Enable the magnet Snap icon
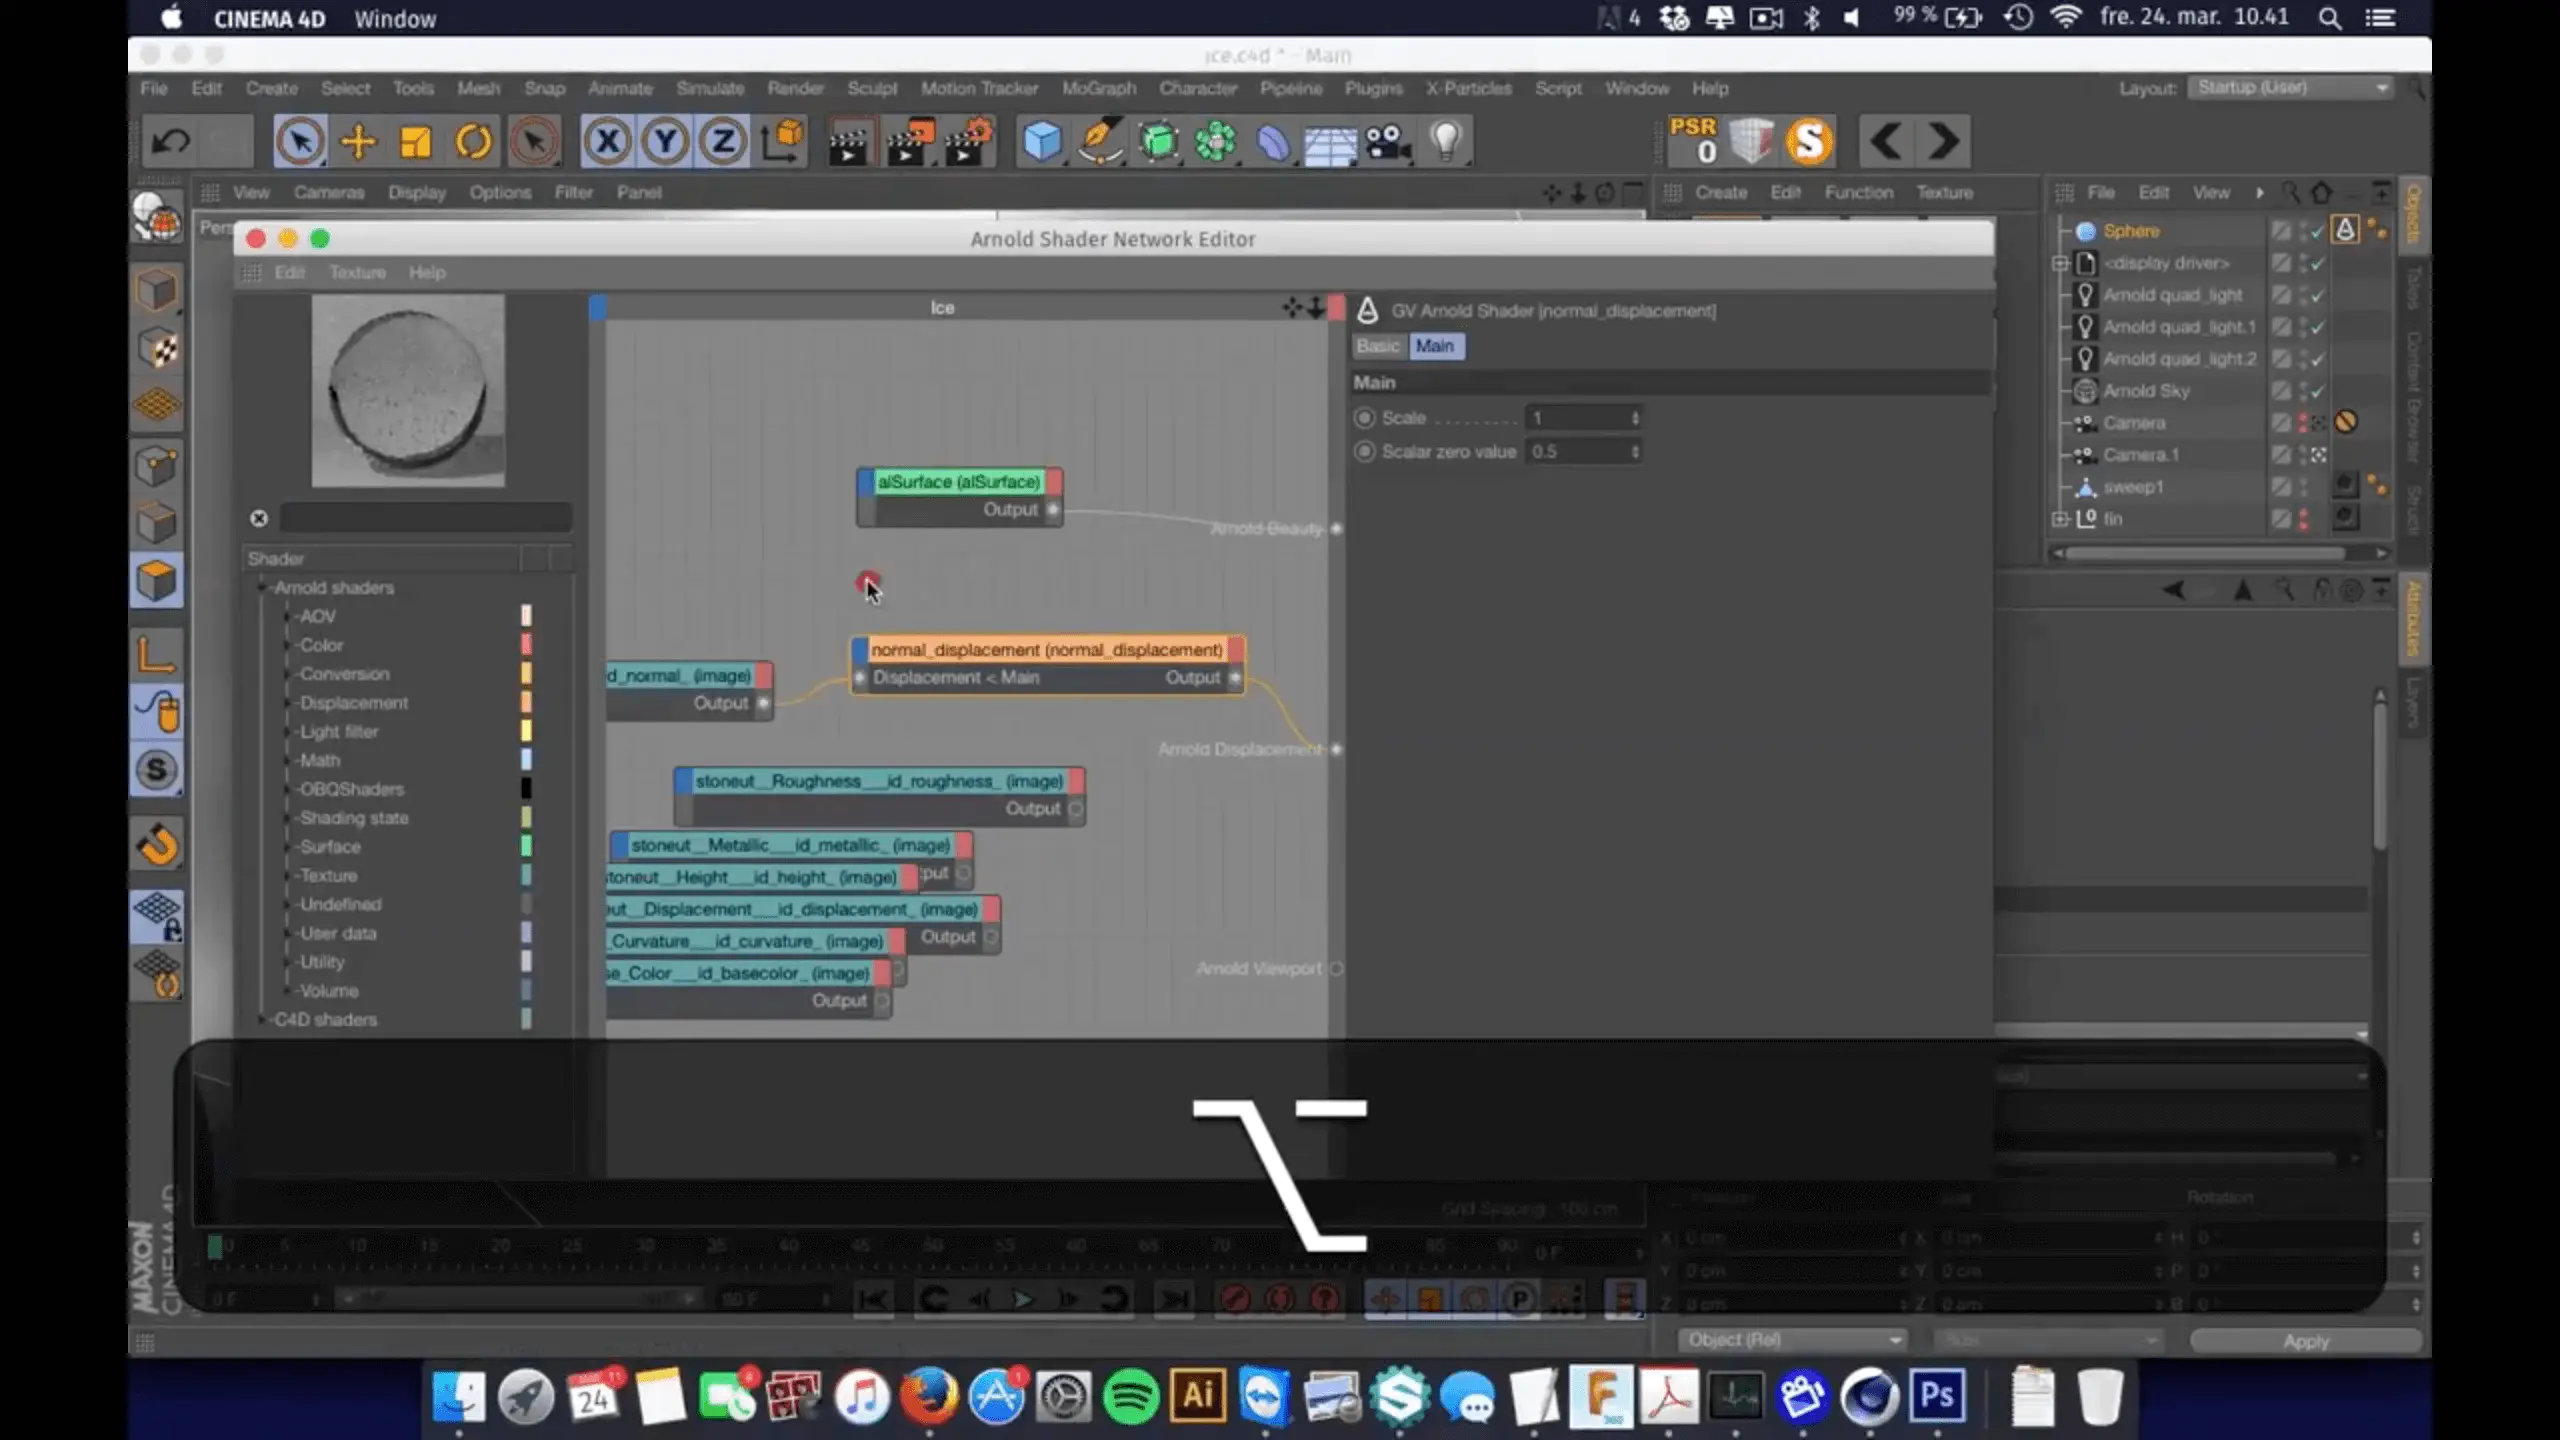Screen dimensions: 2560x1440 click(x=157, y=846)
